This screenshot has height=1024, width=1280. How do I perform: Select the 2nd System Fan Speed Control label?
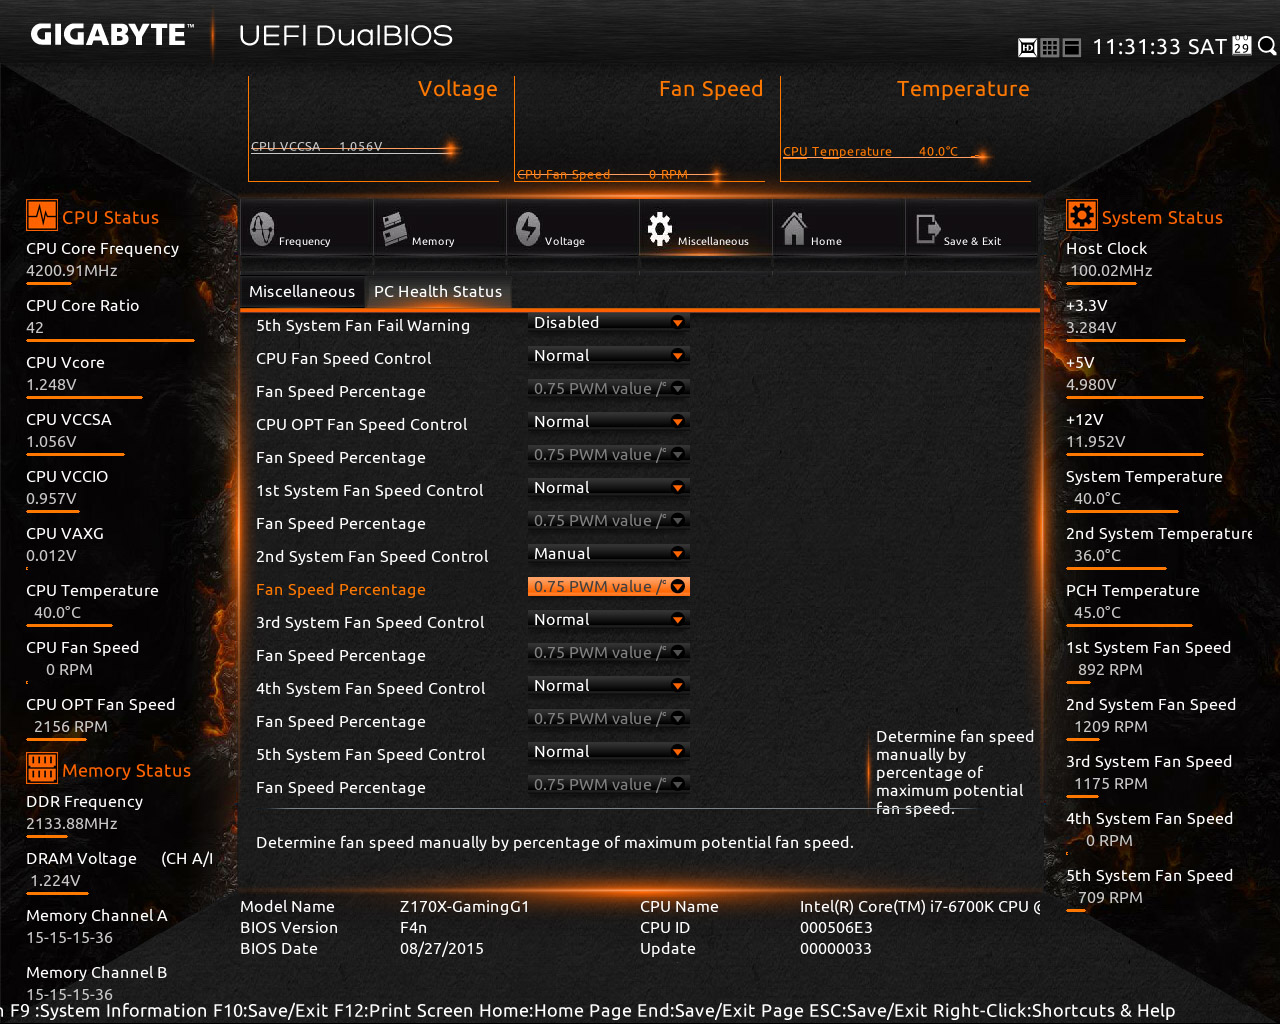tap(372, 556)
